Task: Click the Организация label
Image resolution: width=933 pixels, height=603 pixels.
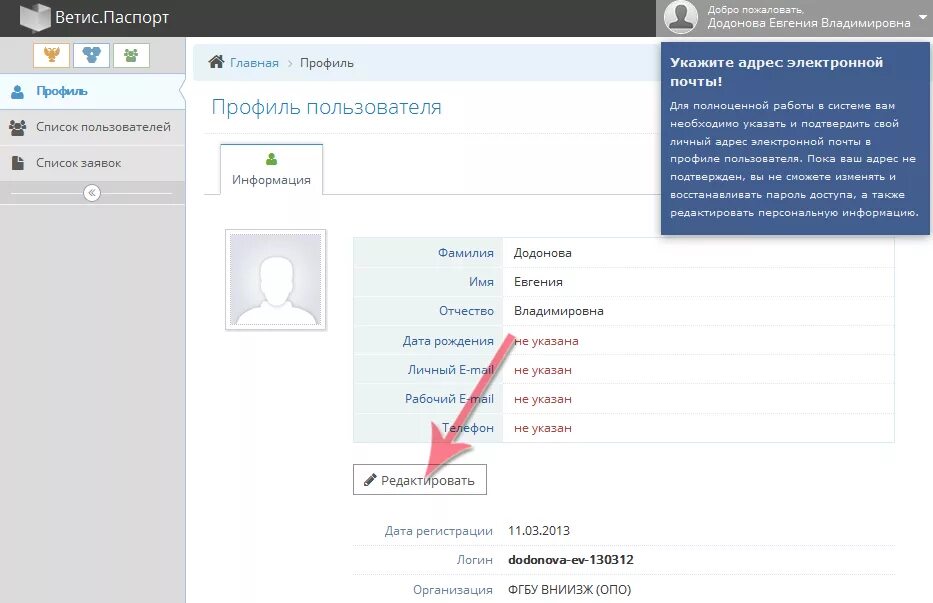Action: pyautogui.click(x=453, y=590)
